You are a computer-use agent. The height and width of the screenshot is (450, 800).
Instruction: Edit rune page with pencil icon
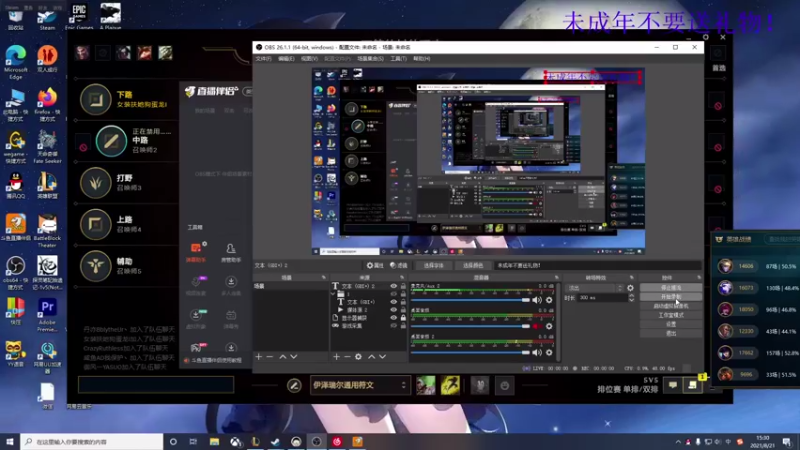click(294, 386)
